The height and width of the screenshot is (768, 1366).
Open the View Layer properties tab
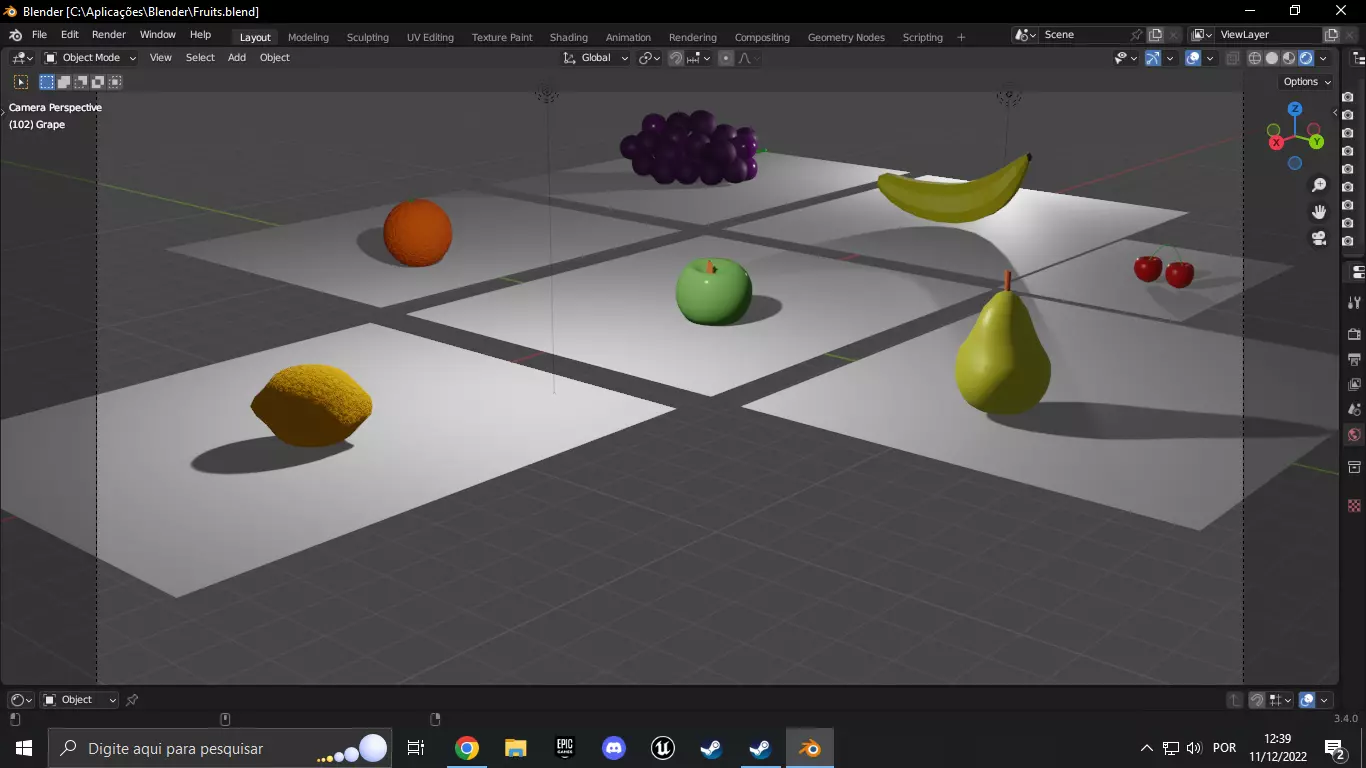click(x=1354, y=384)
